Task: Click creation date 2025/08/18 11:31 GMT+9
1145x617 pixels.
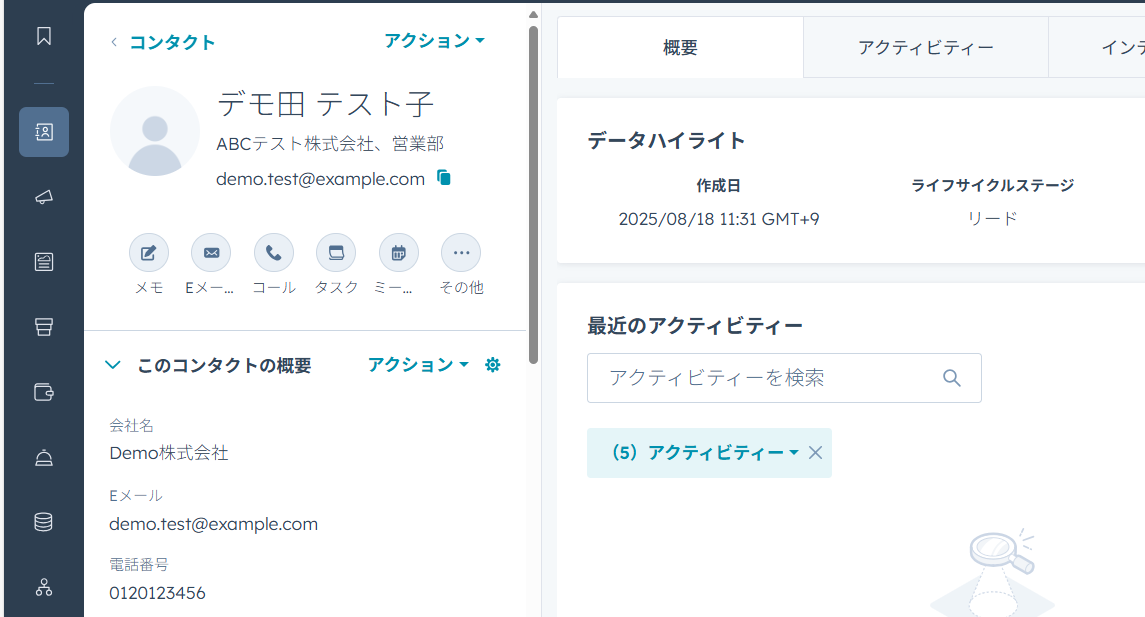Action: [719, 219]
